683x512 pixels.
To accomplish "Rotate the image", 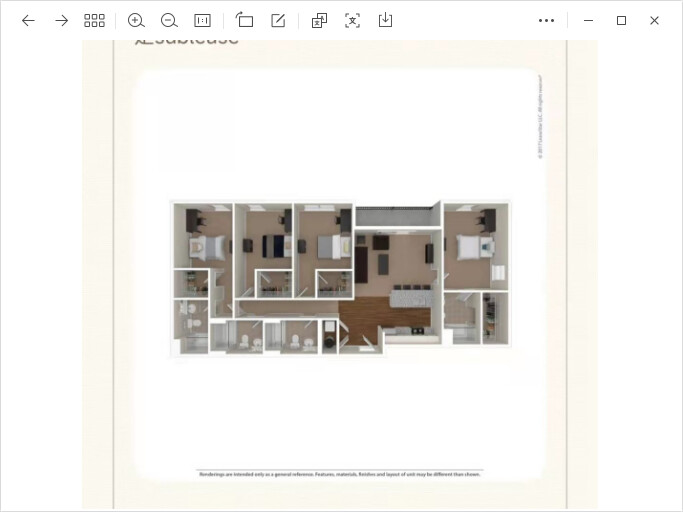I will (245, 20).
